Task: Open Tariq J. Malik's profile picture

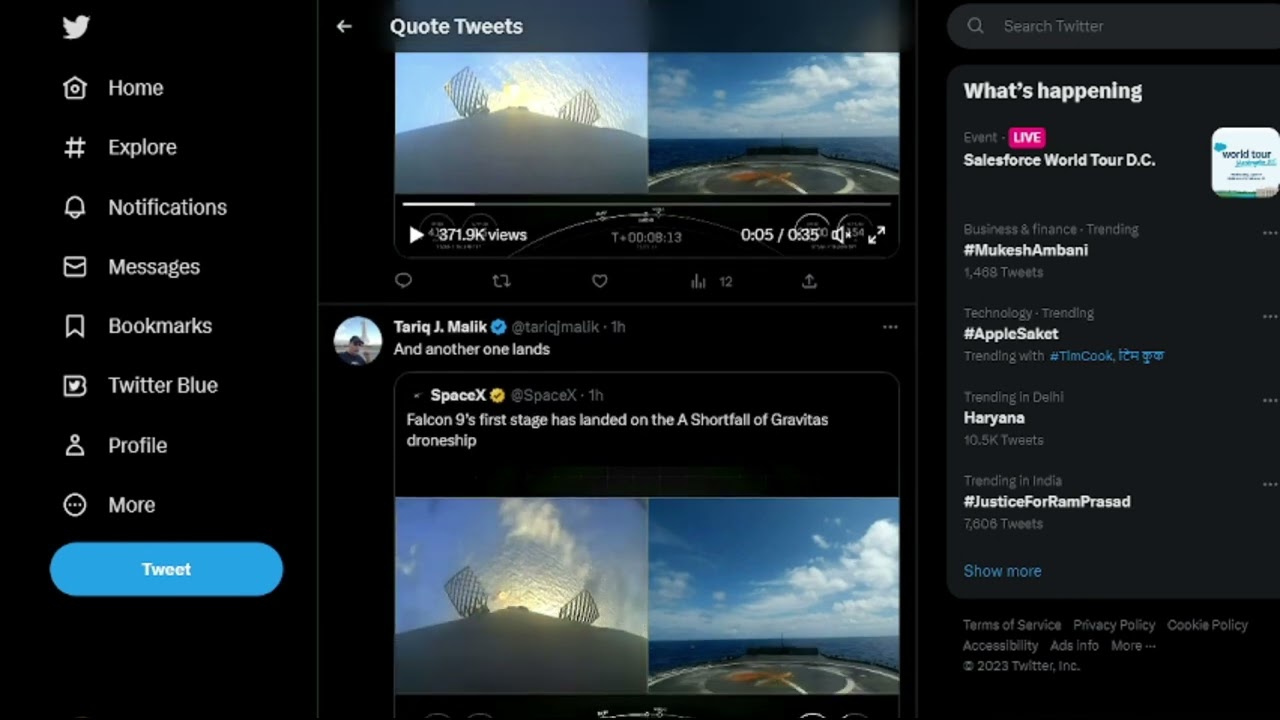Action: [x=357, y=341]
